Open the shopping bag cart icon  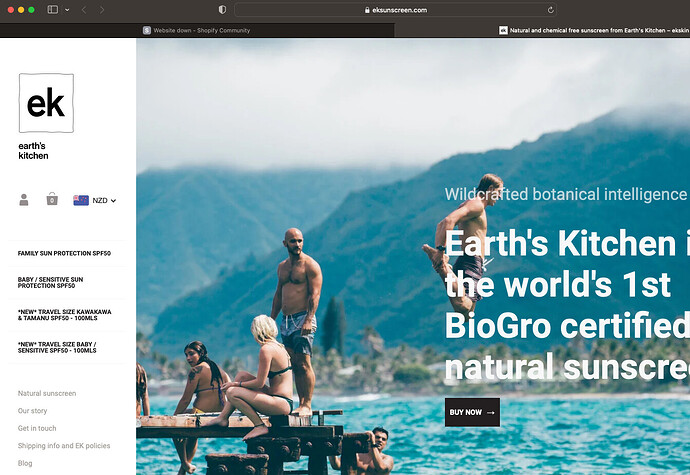pyautogui.click(x=52, y=199)
